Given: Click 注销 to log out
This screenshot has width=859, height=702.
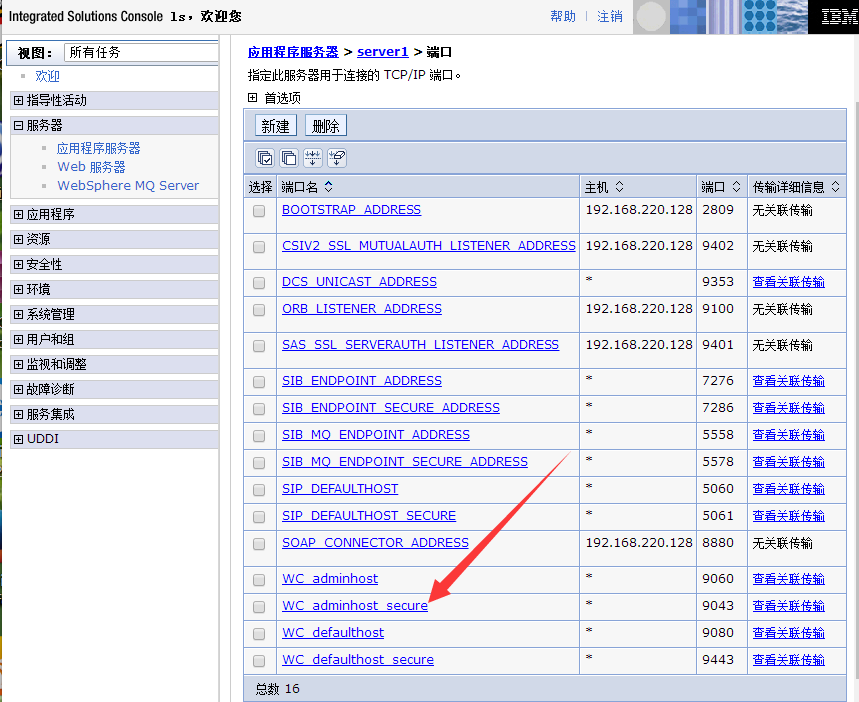Looking at the screenshot, I should pyautogui.click(x=610, y=16).
